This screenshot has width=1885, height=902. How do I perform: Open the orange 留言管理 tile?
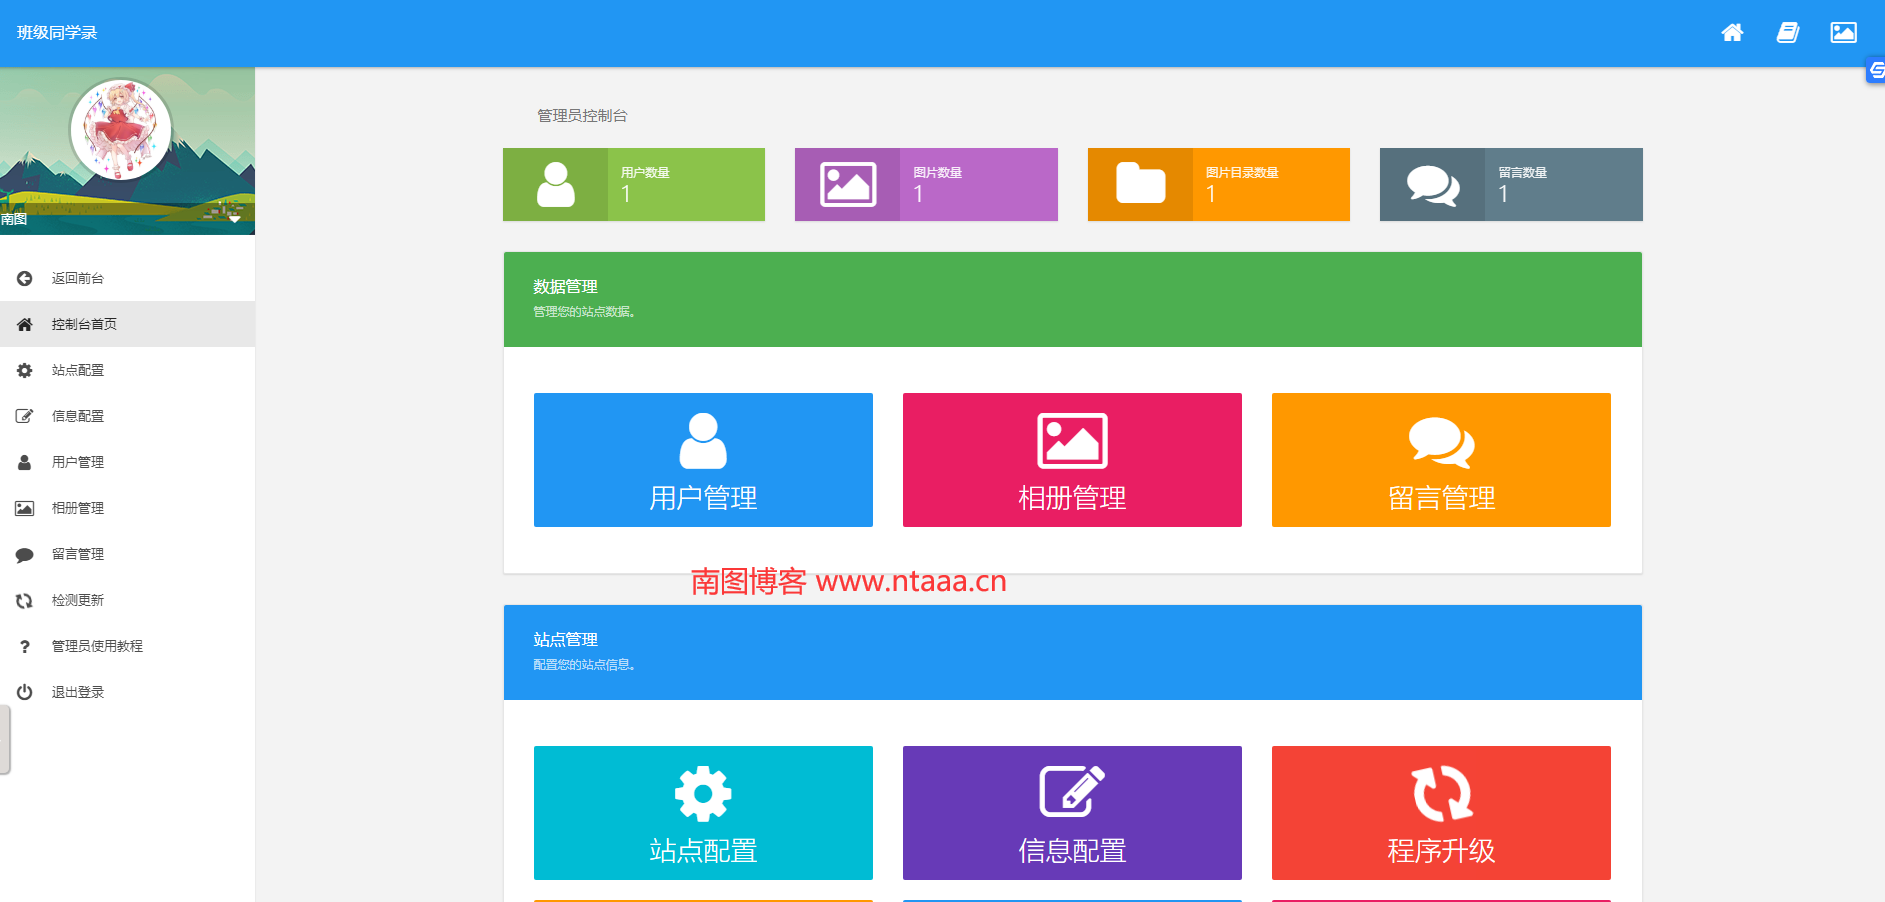tap(1441, 460)
